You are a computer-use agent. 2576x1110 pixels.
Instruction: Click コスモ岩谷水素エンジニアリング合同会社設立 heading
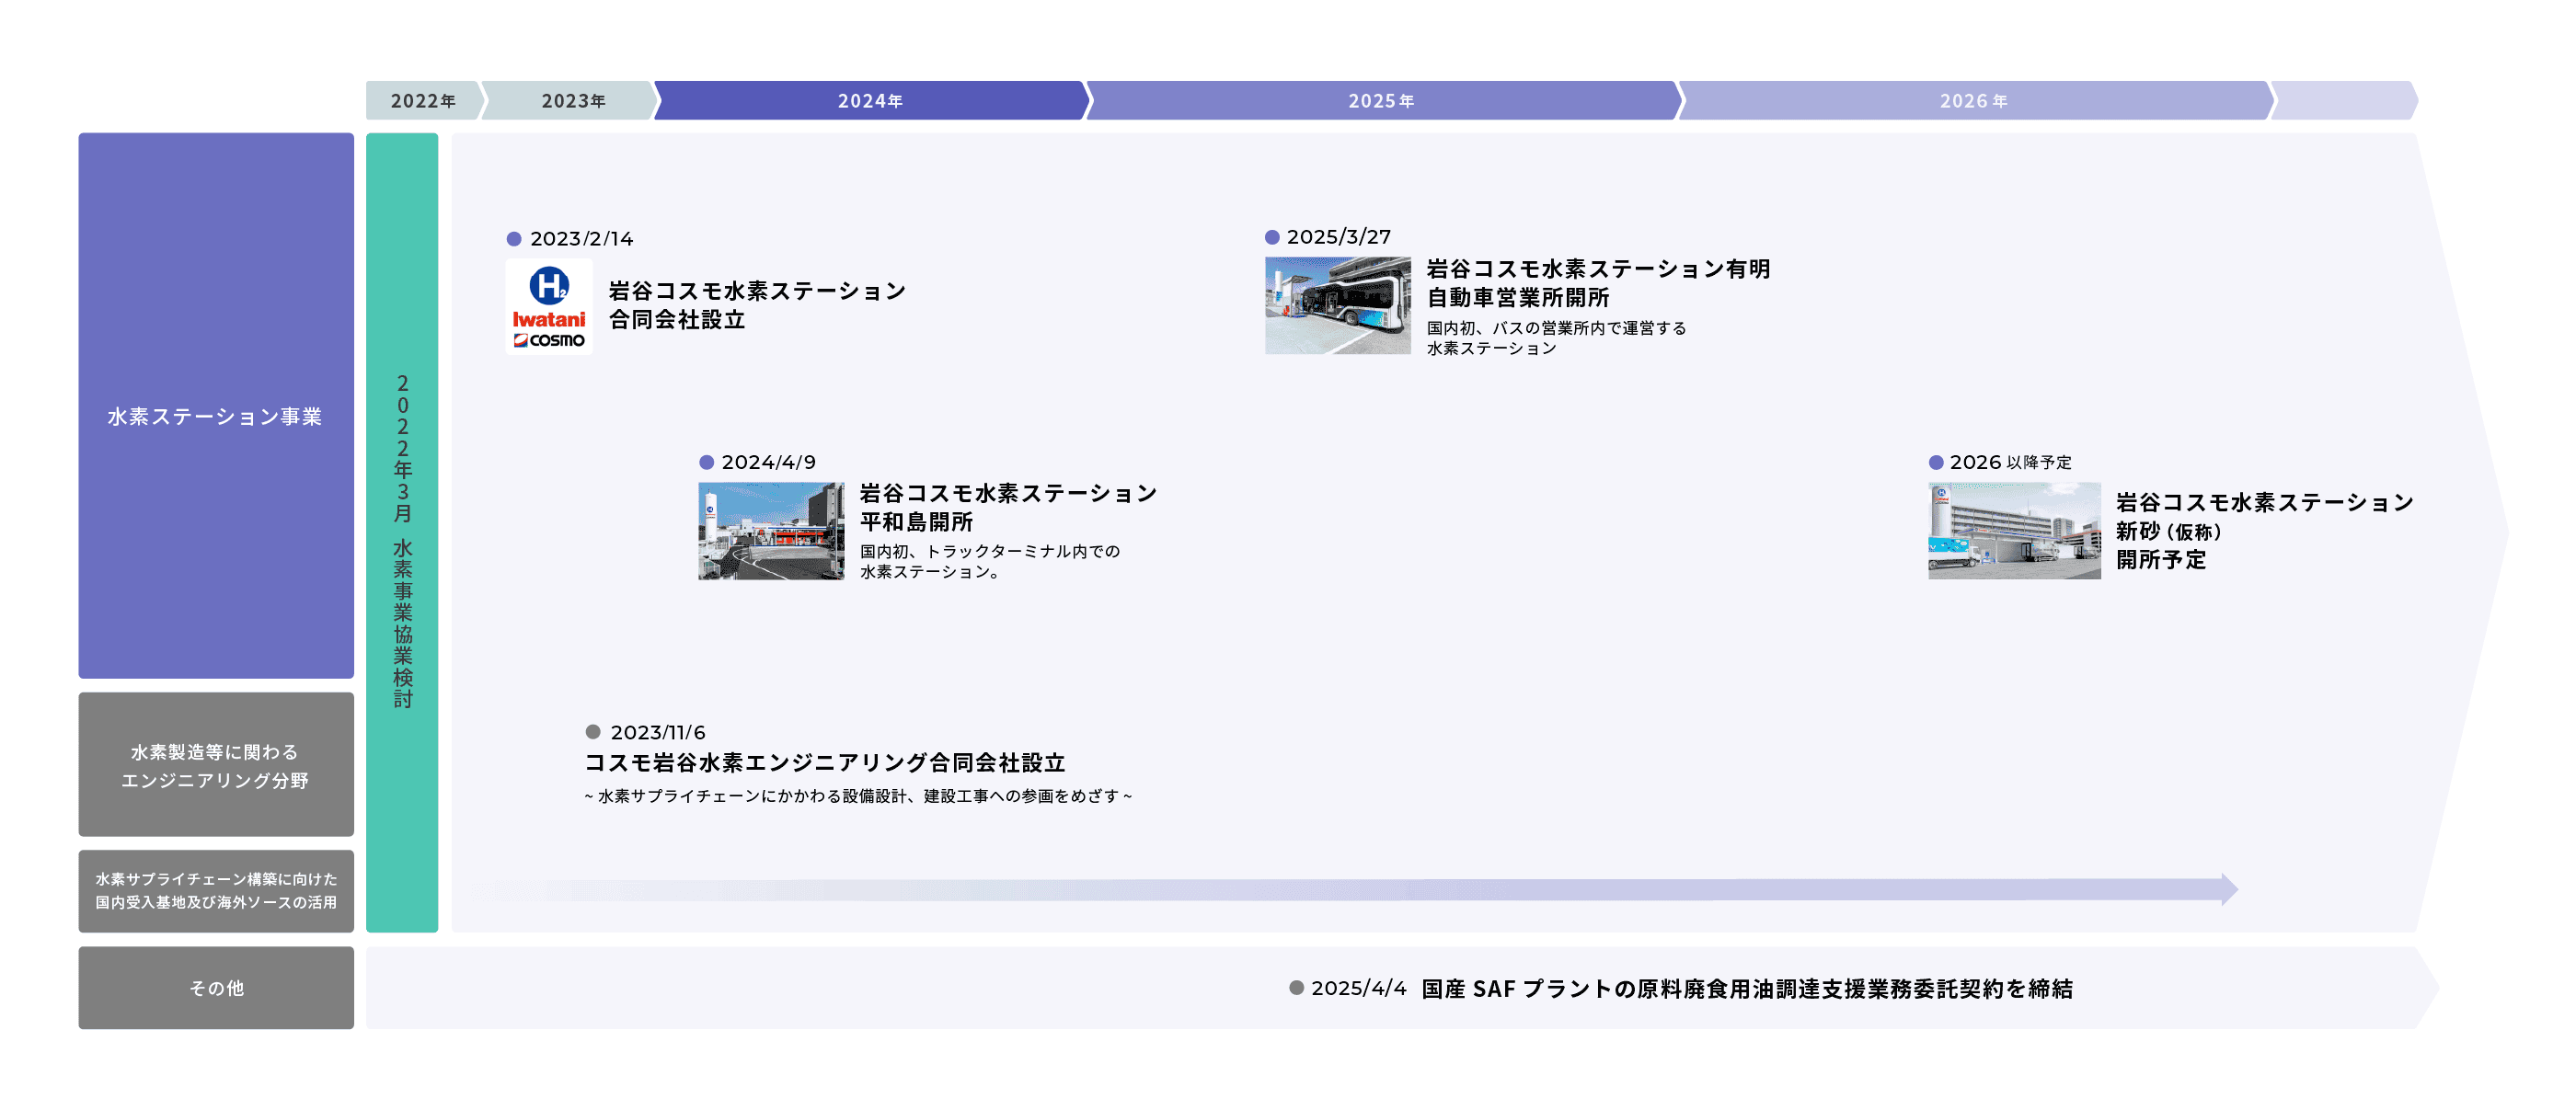(825, 763)
